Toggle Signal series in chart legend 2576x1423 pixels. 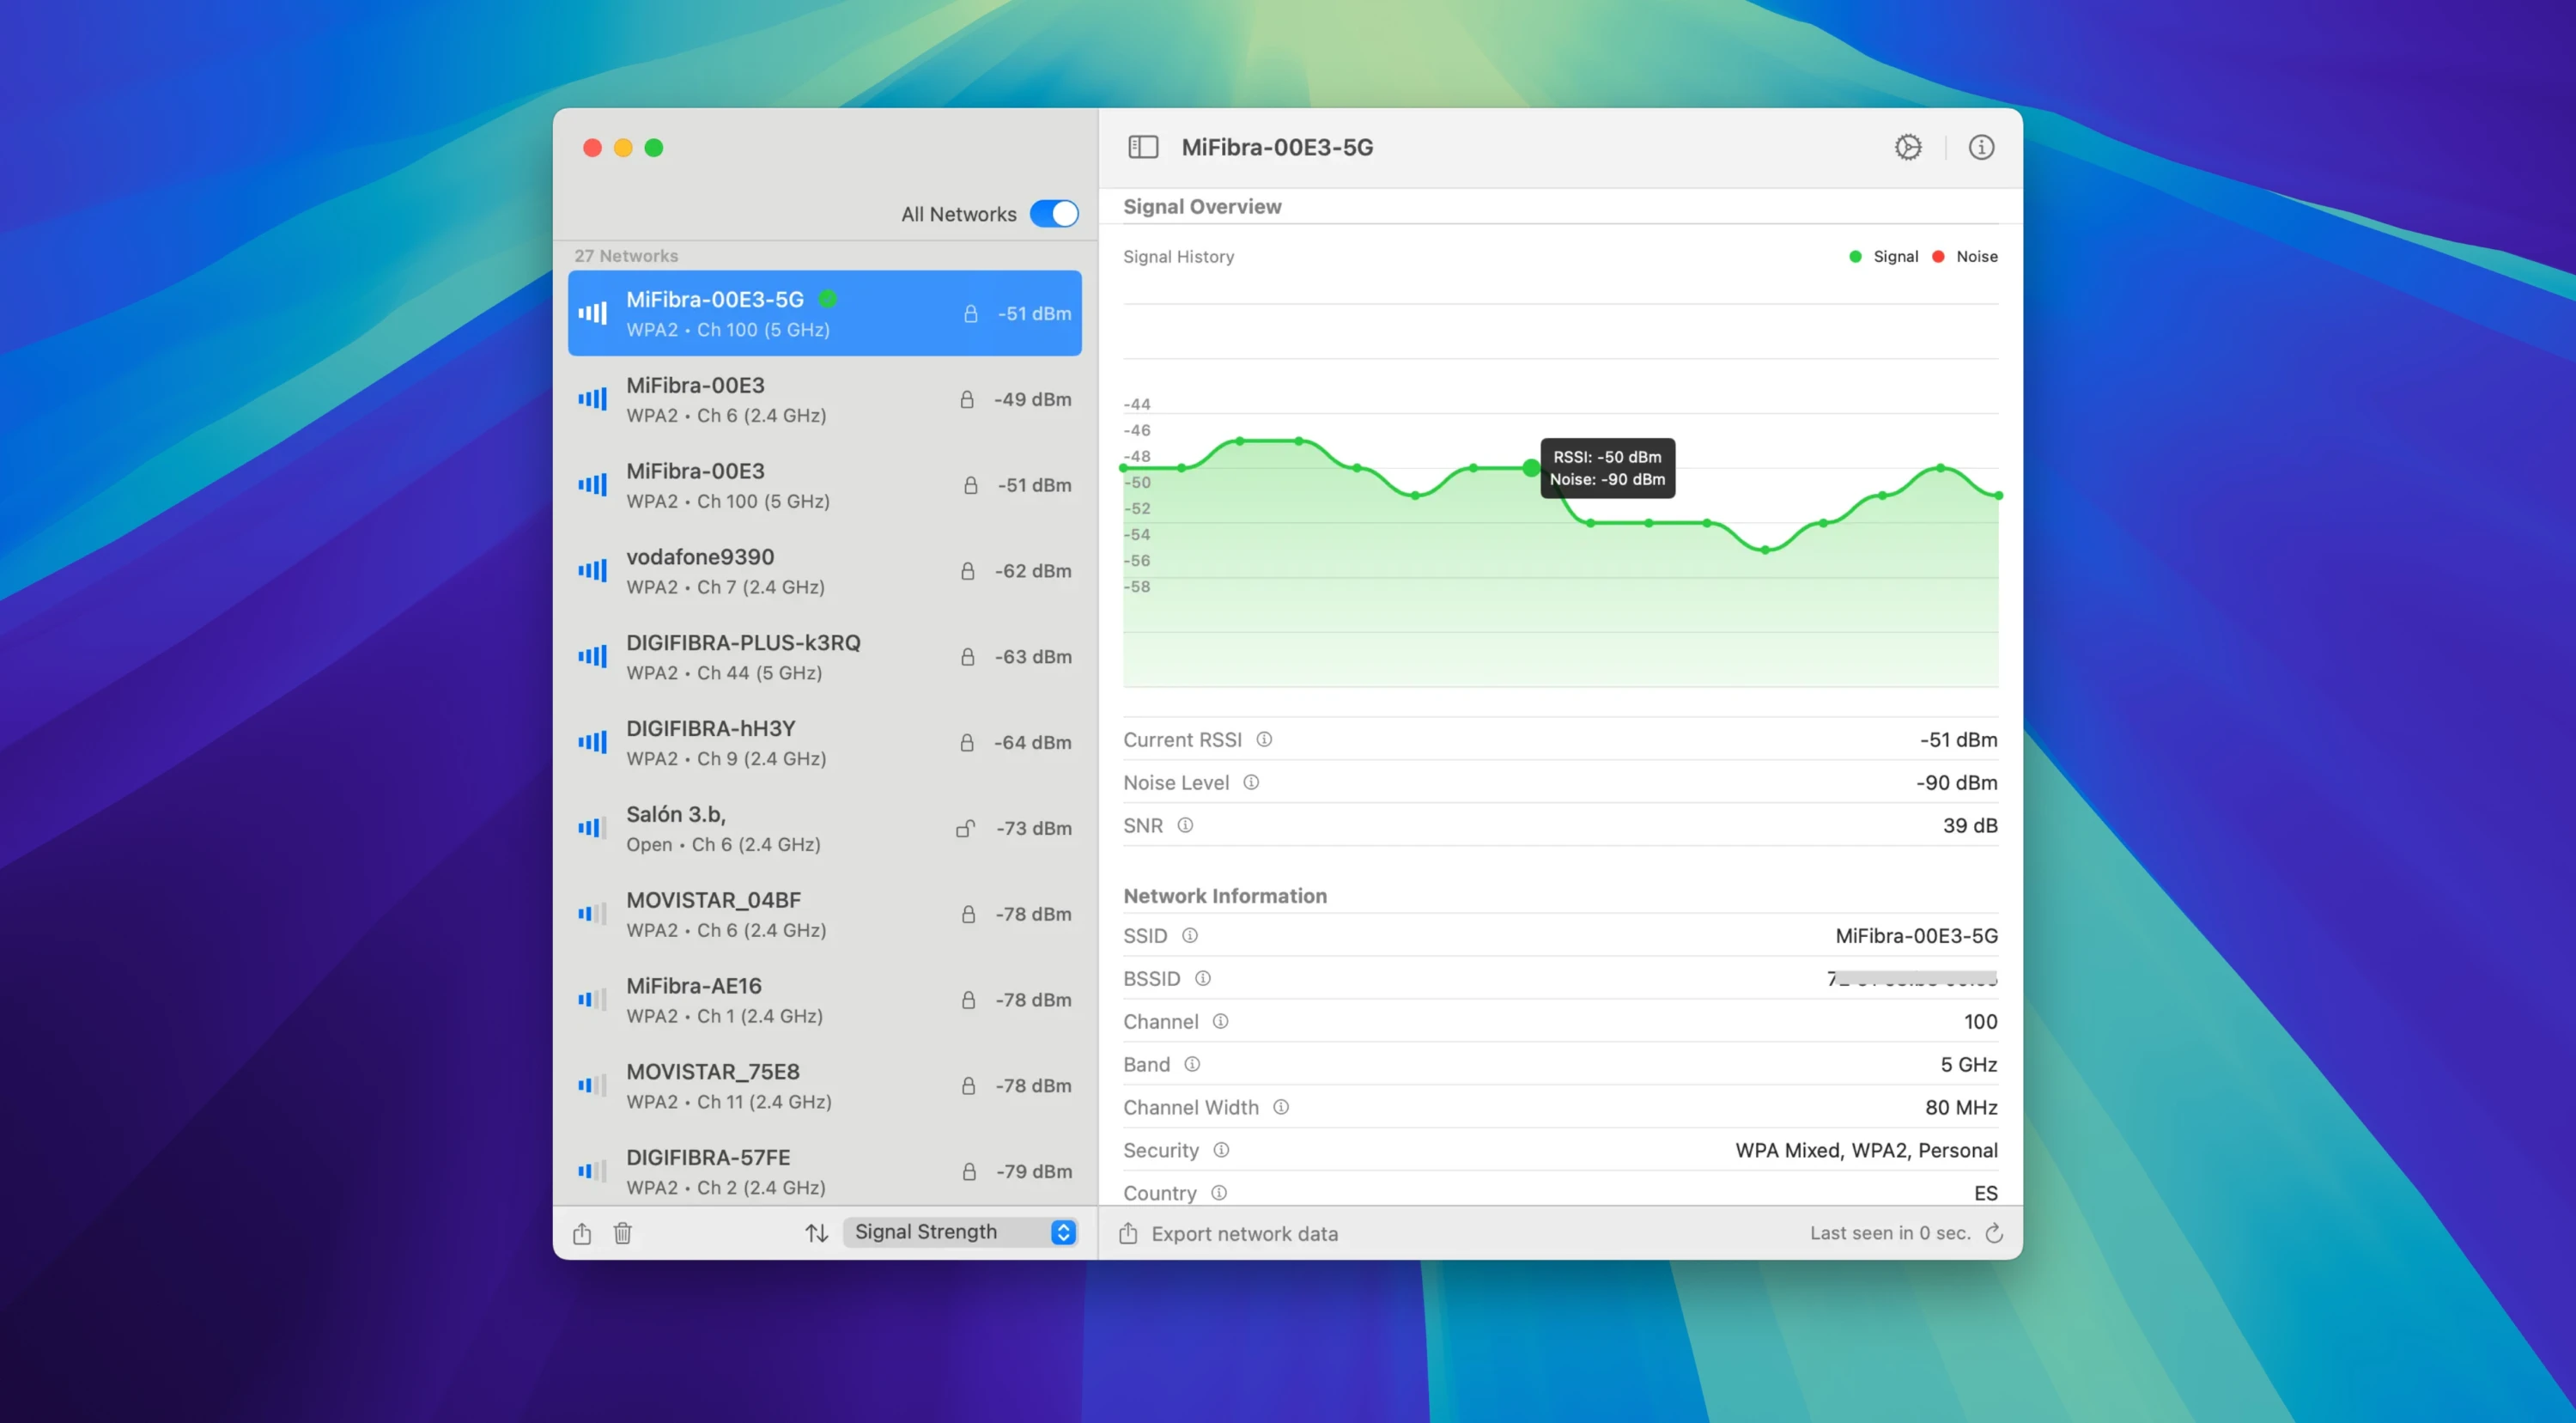tap(1883, 256)
